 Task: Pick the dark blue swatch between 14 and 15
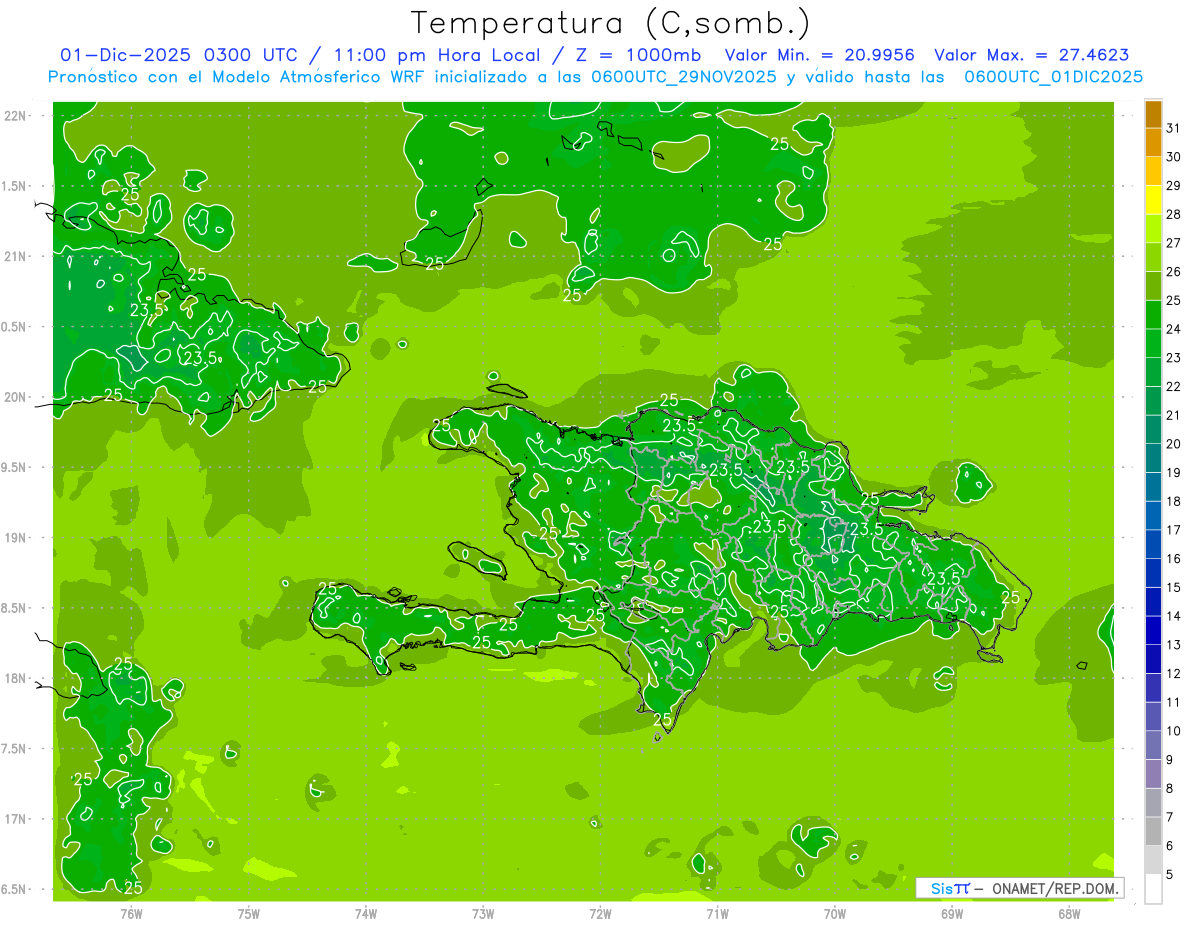(x=1153, y=602)
